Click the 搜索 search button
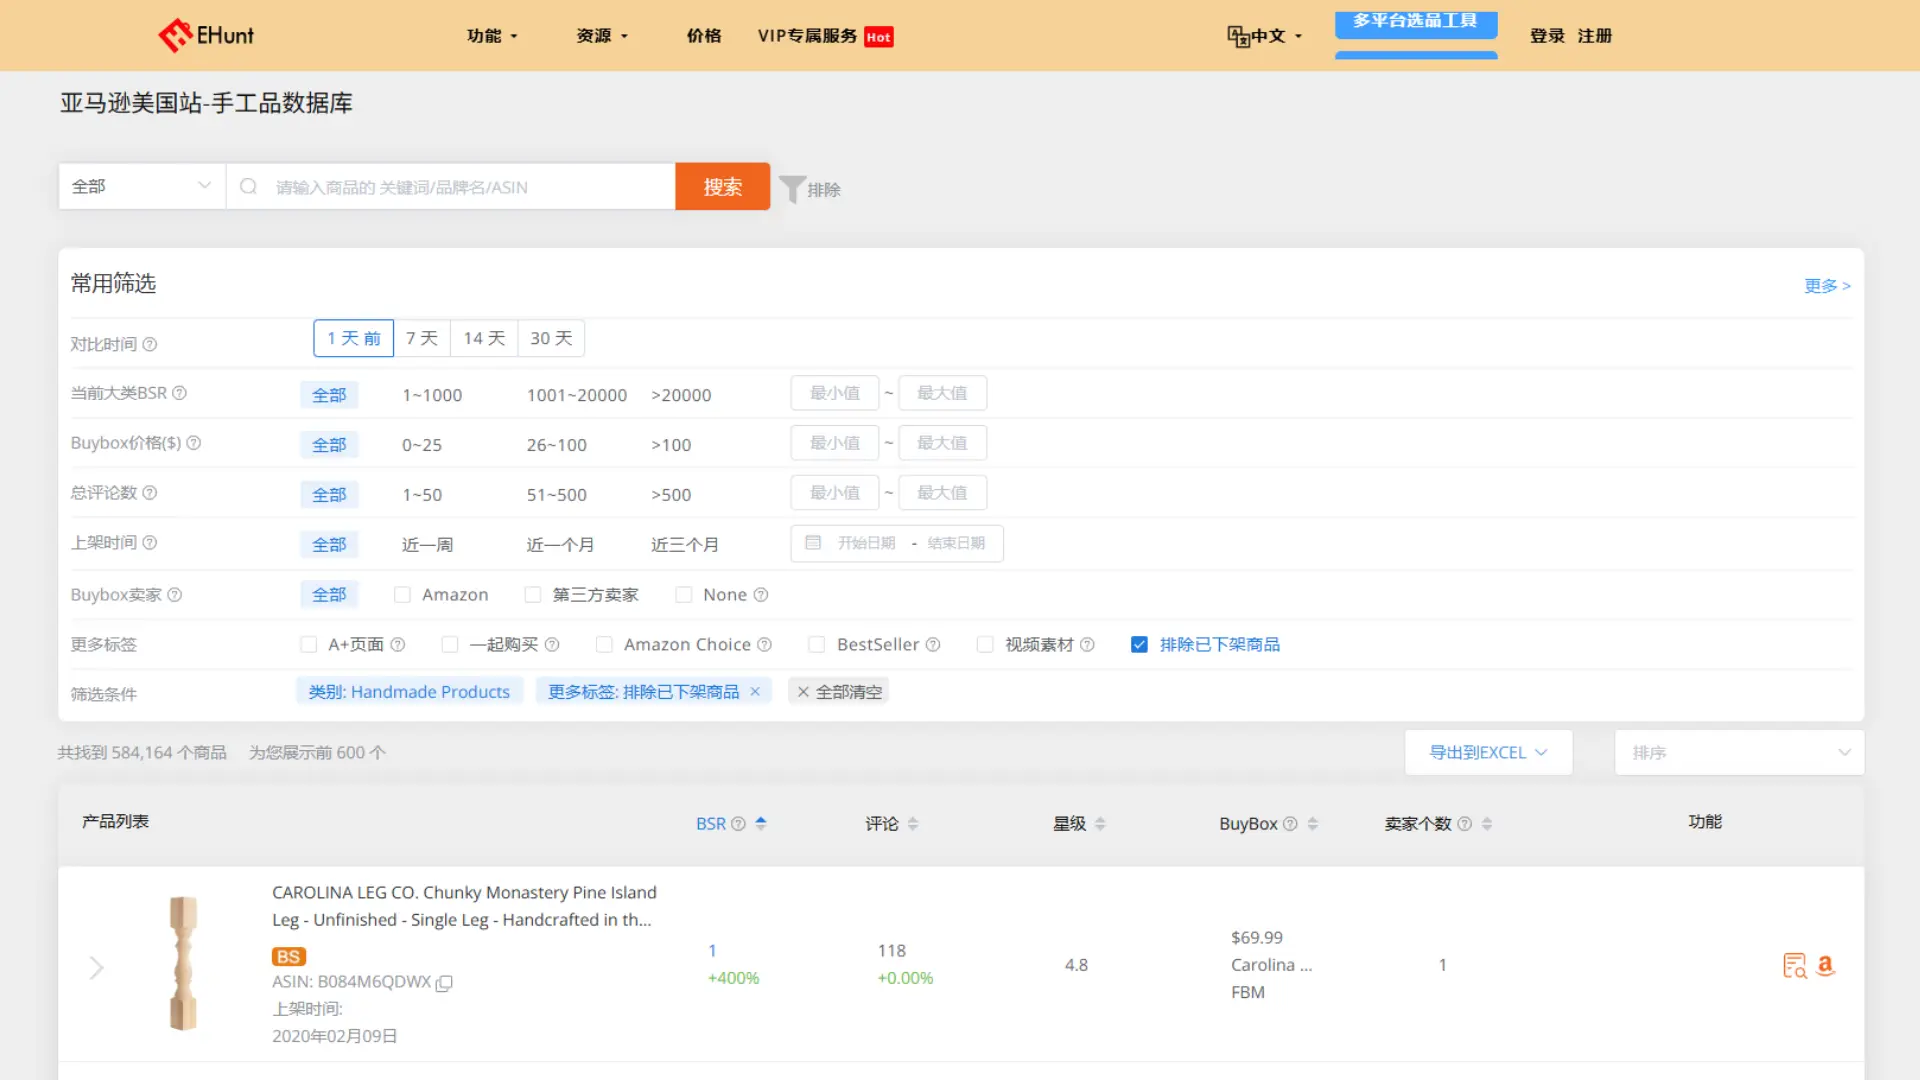 [722, 186]
